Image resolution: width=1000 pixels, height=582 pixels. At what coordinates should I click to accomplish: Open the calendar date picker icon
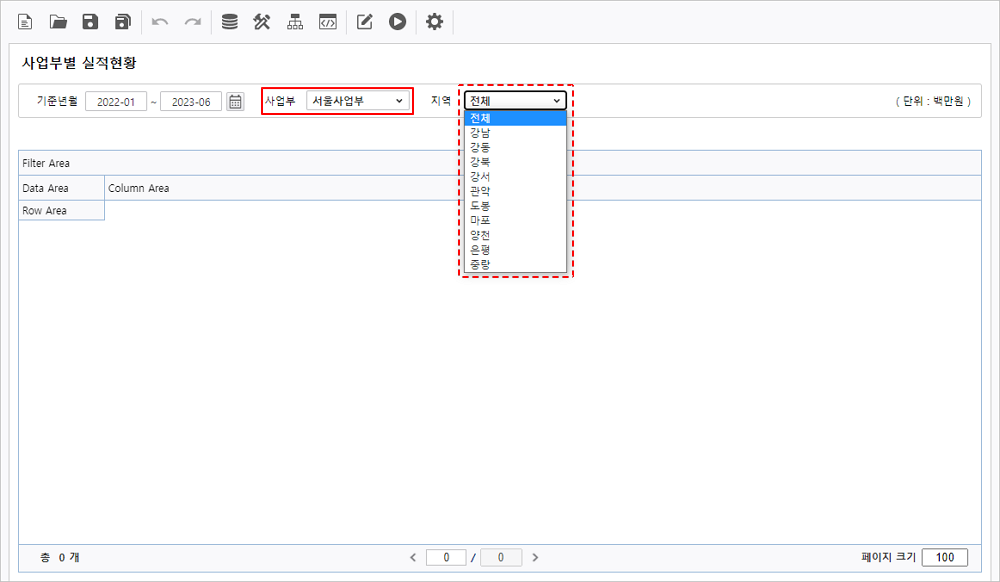click(235, 101)
